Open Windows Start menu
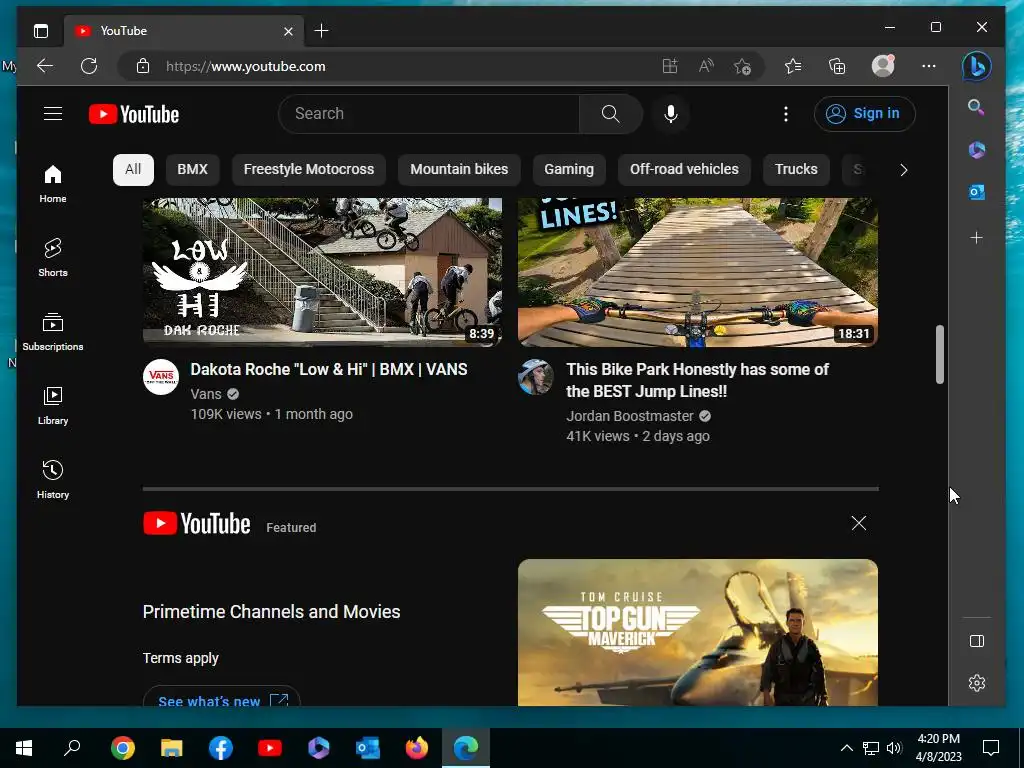This screenshot has width=1024, height=768. [x=24, y=748]
